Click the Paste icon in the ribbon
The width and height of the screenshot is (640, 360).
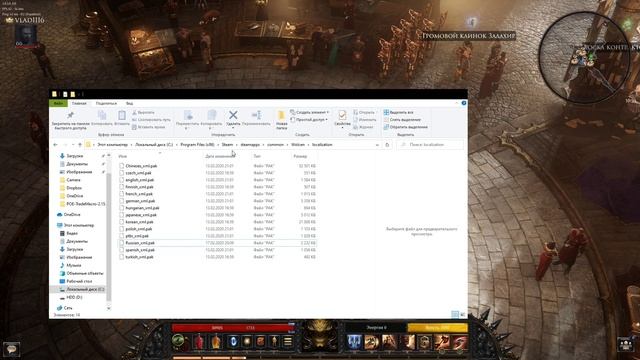click(x=122, y=115)
